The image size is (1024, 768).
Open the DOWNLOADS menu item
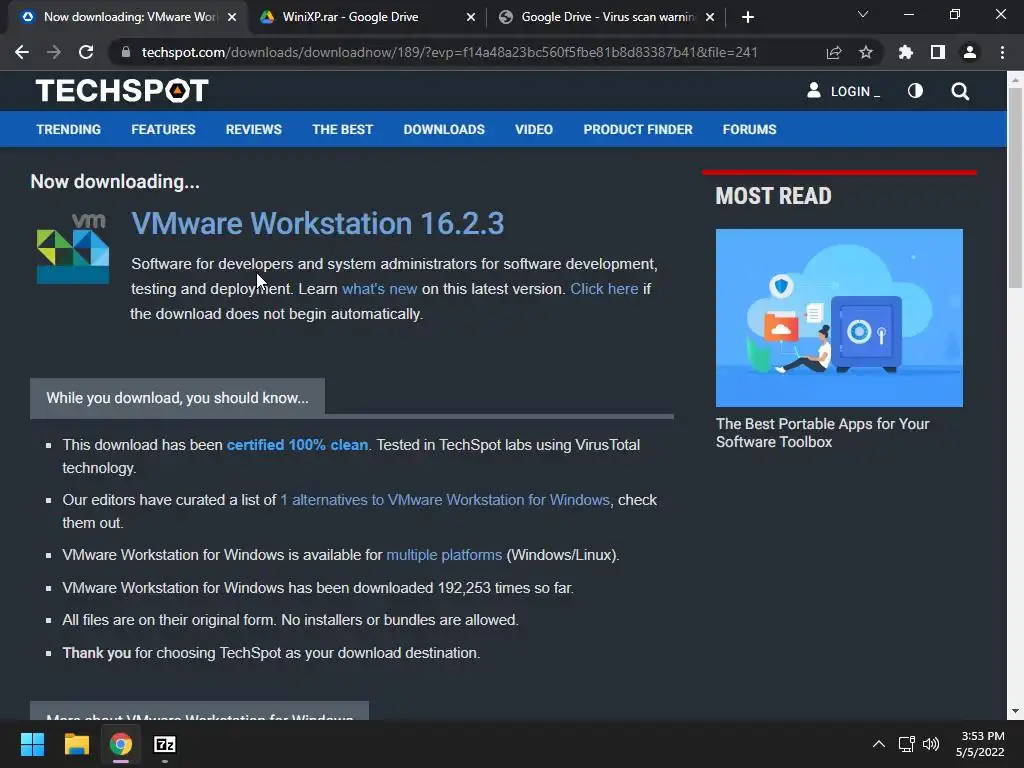tap(444, 129)
